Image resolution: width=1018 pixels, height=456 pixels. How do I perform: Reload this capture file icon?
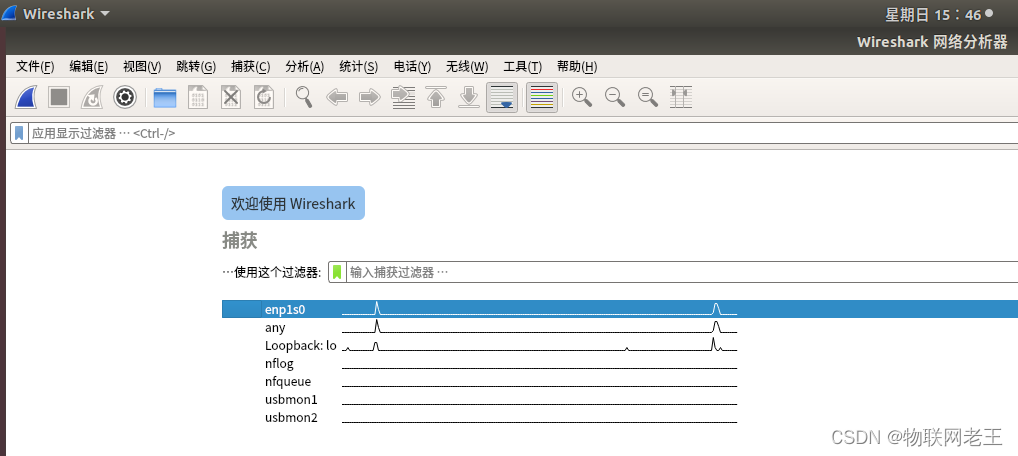(x=264, y=97)
